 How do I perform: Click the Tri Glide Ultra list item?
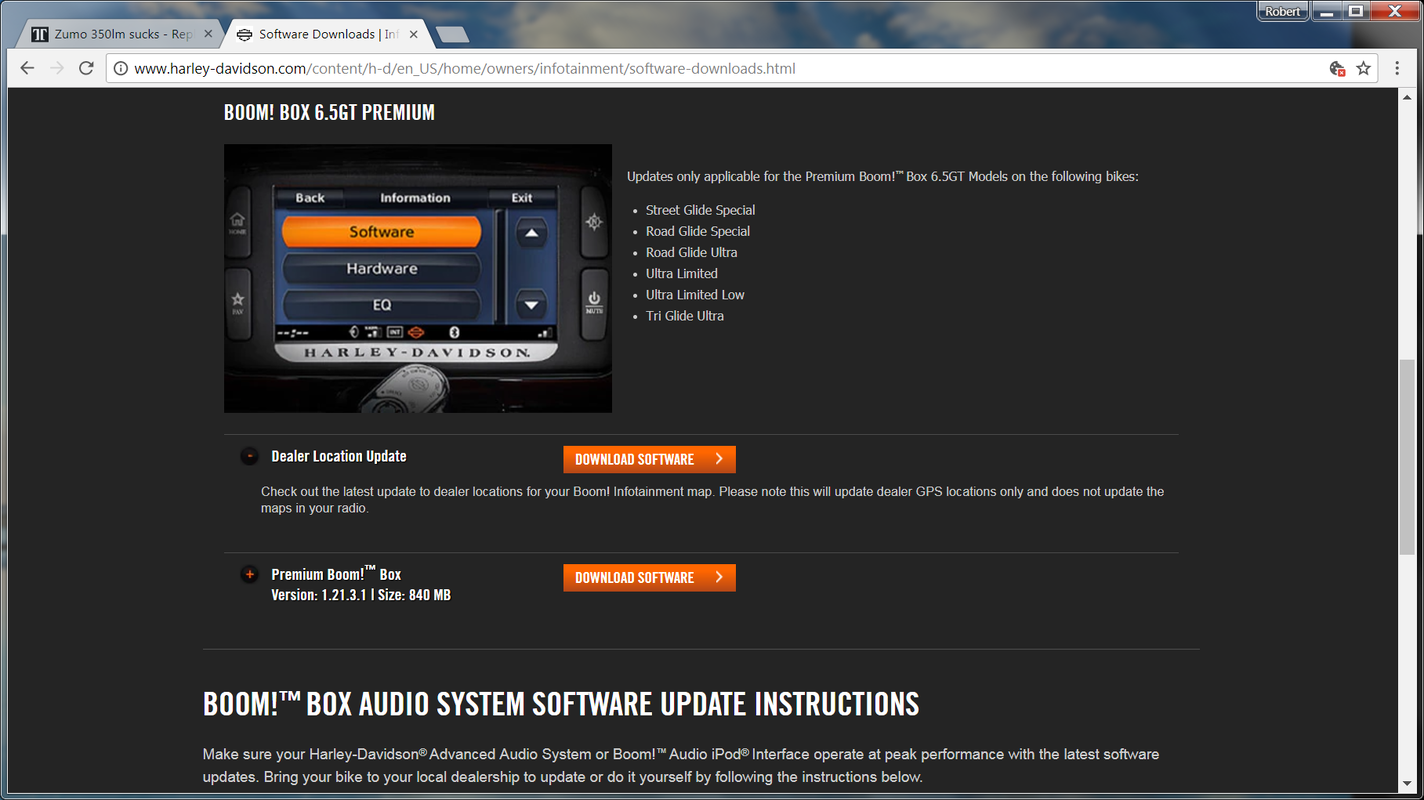[685, 315]
